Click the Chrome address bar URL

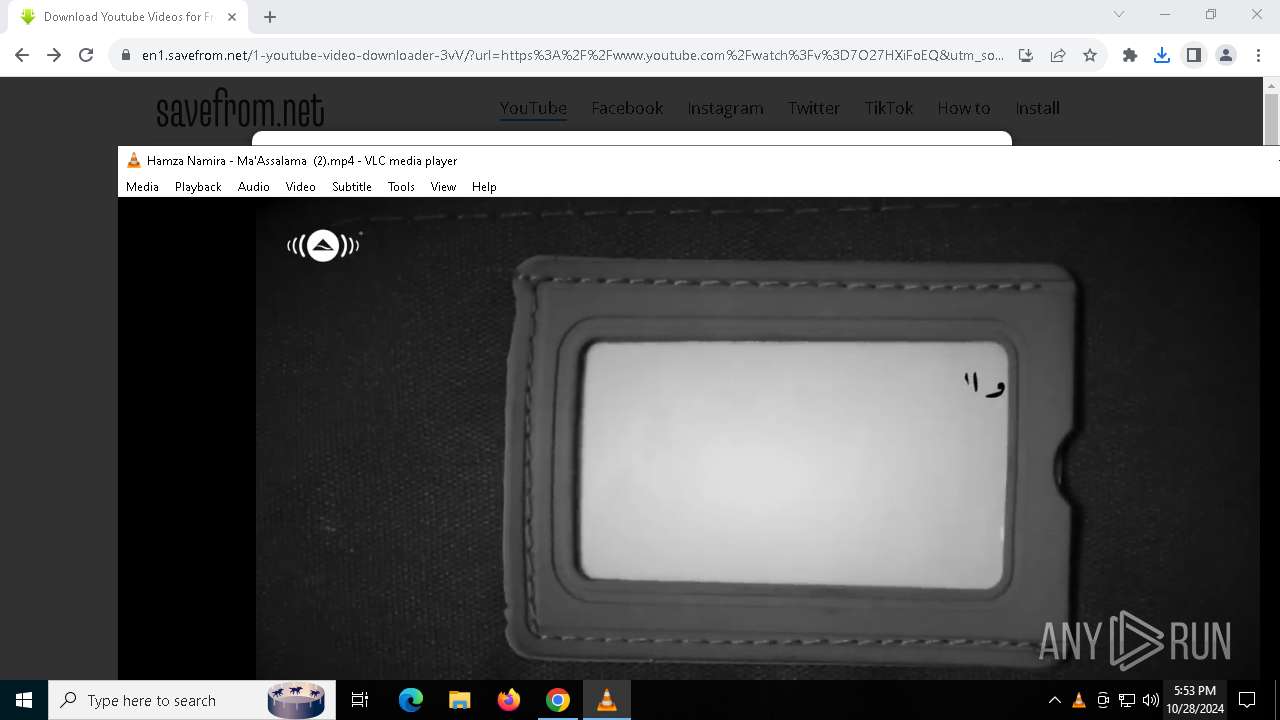pyautogui.click(x=572, y=55)
